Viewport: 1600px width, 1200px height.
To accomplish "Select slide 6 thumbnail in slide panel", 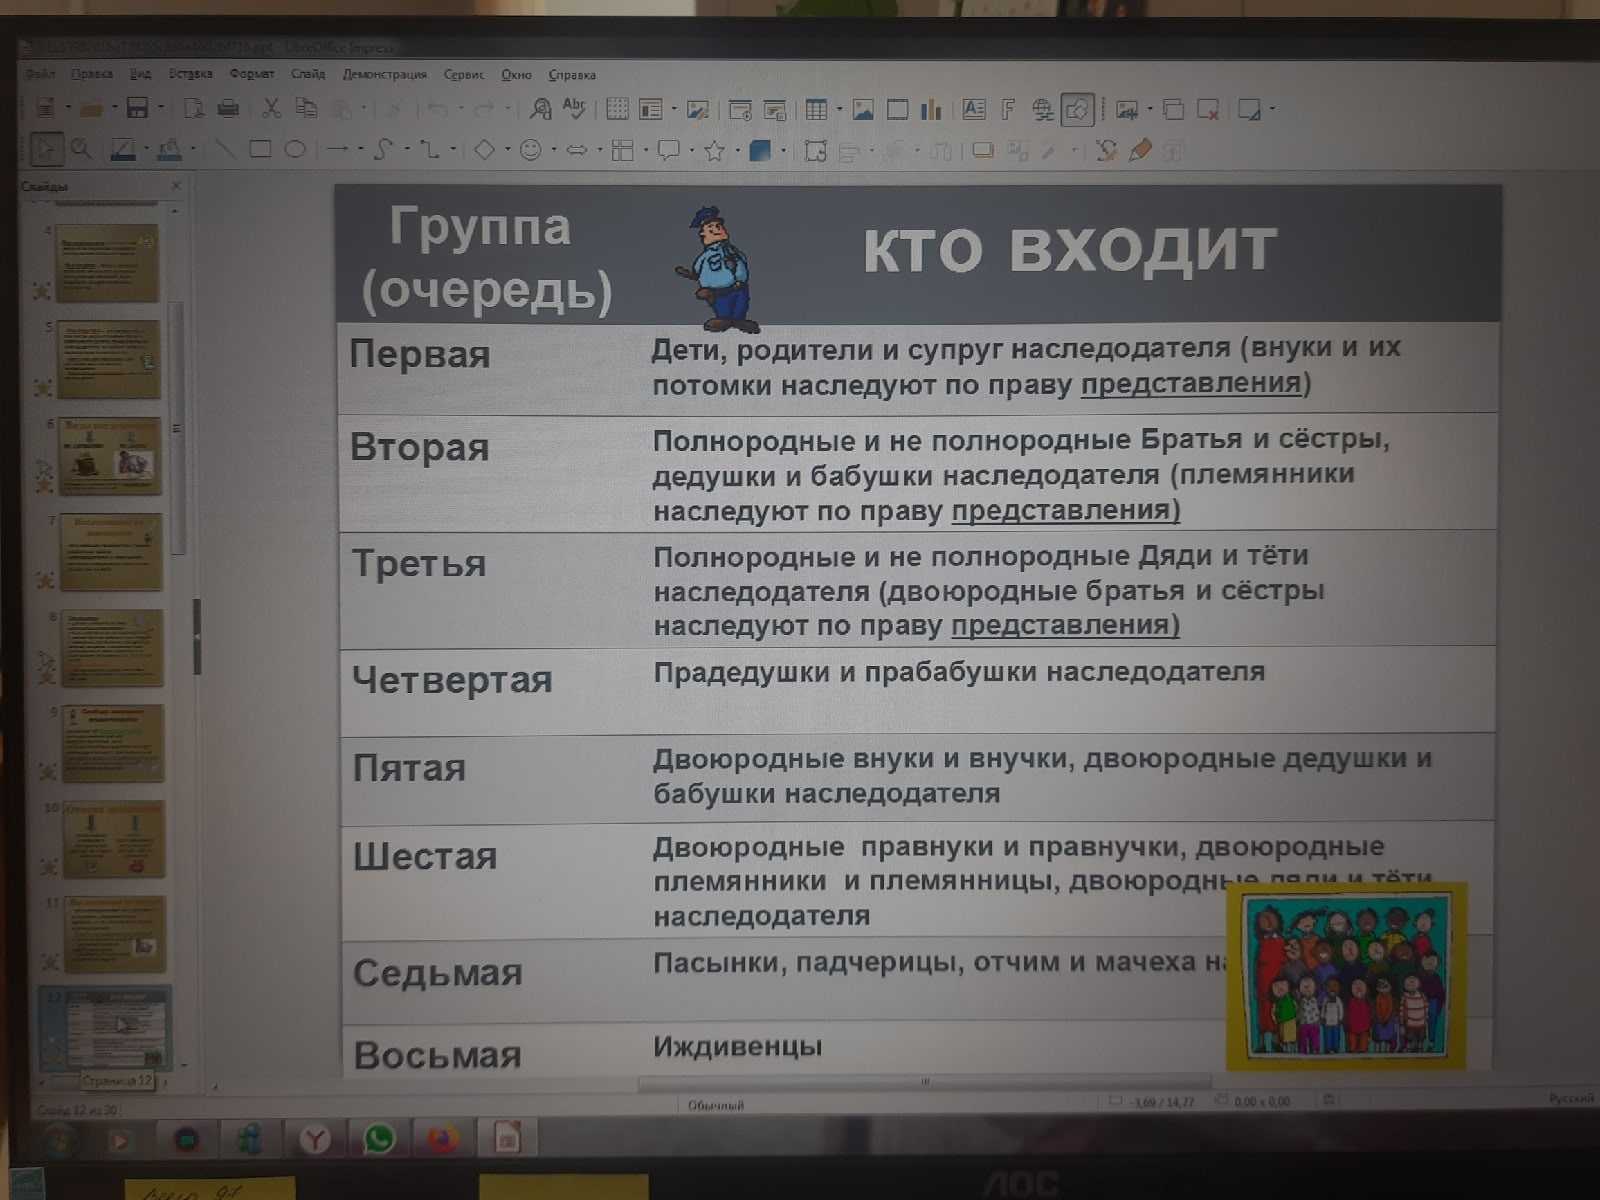I will tap(110, 456).
